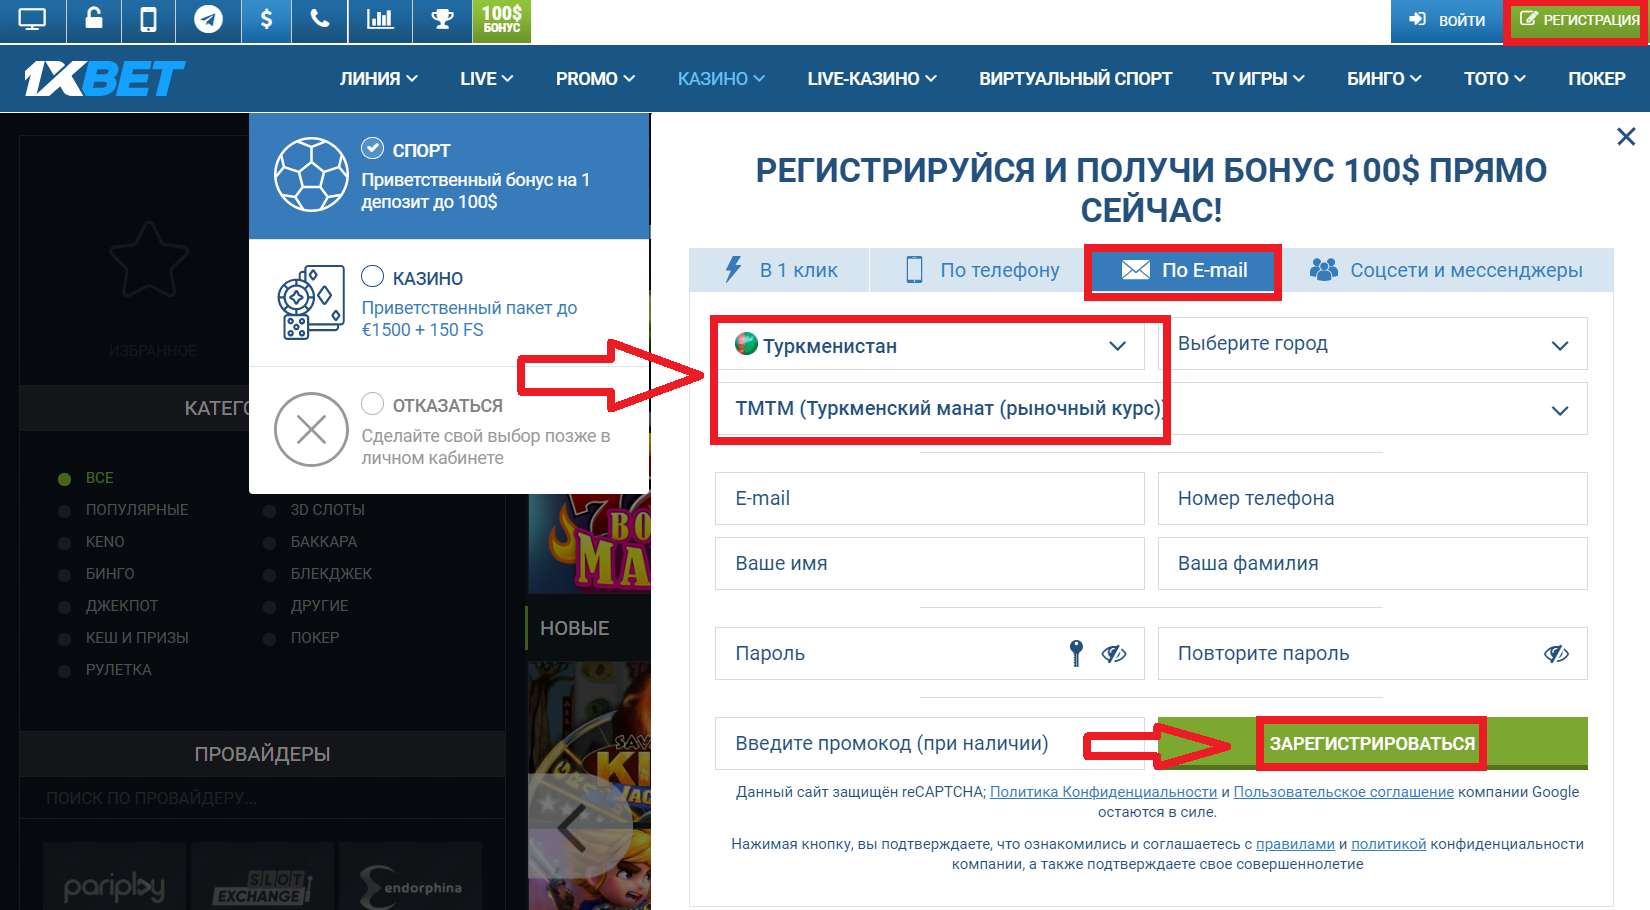Open the Пользовательское соглашение link
The height and width of the screenshot is (910, 1650).
click(1343, 792)
